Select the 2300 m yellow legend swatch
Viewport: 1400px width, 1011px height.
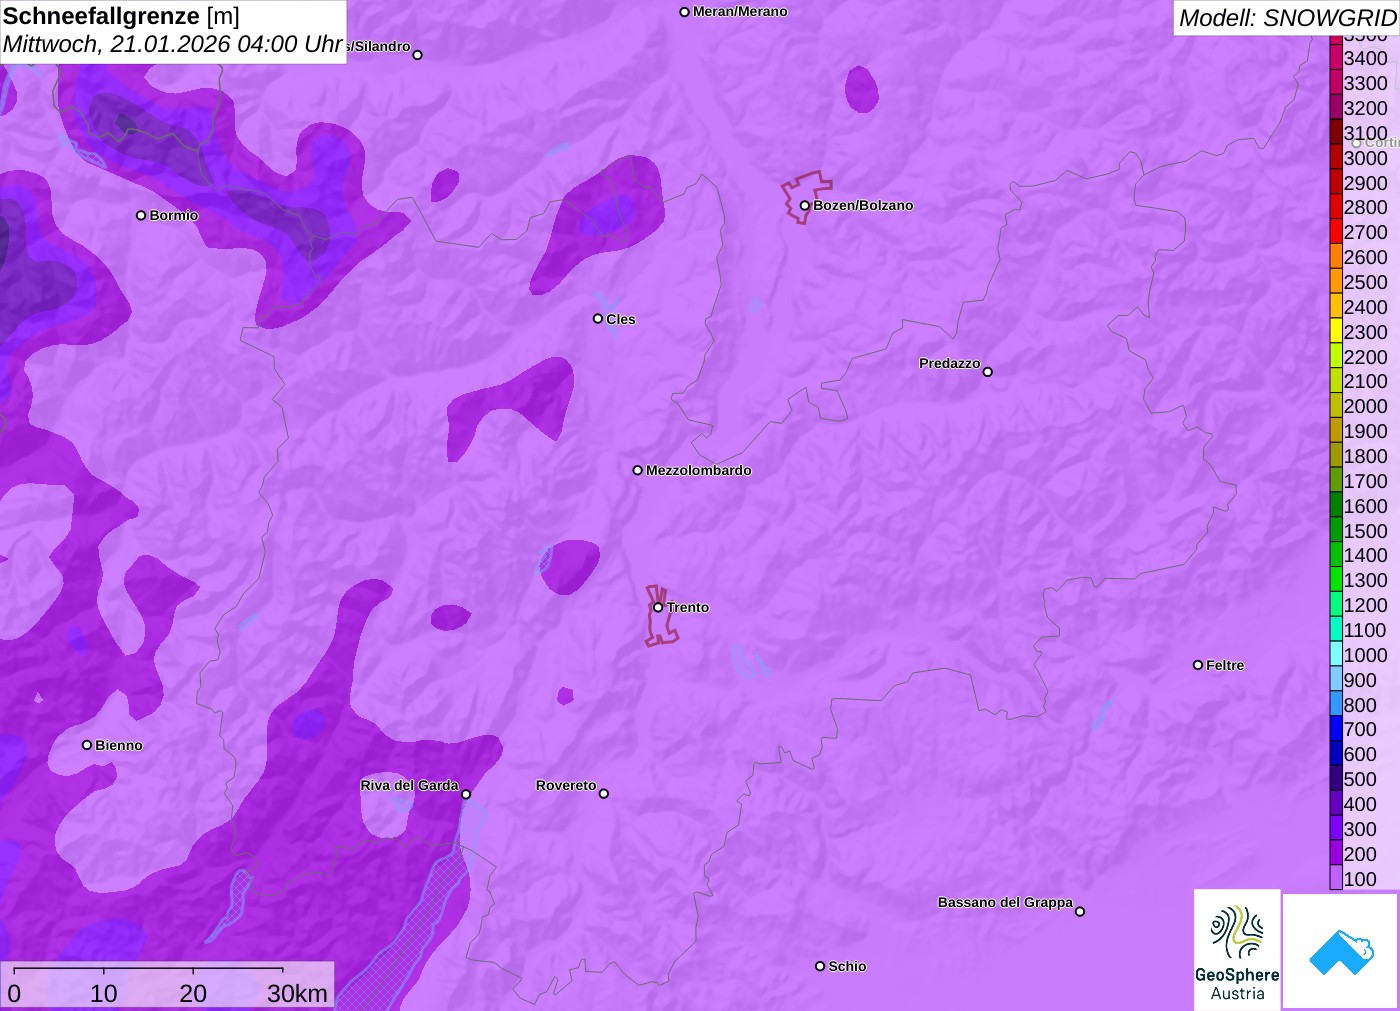click(x=1336, y=331)
